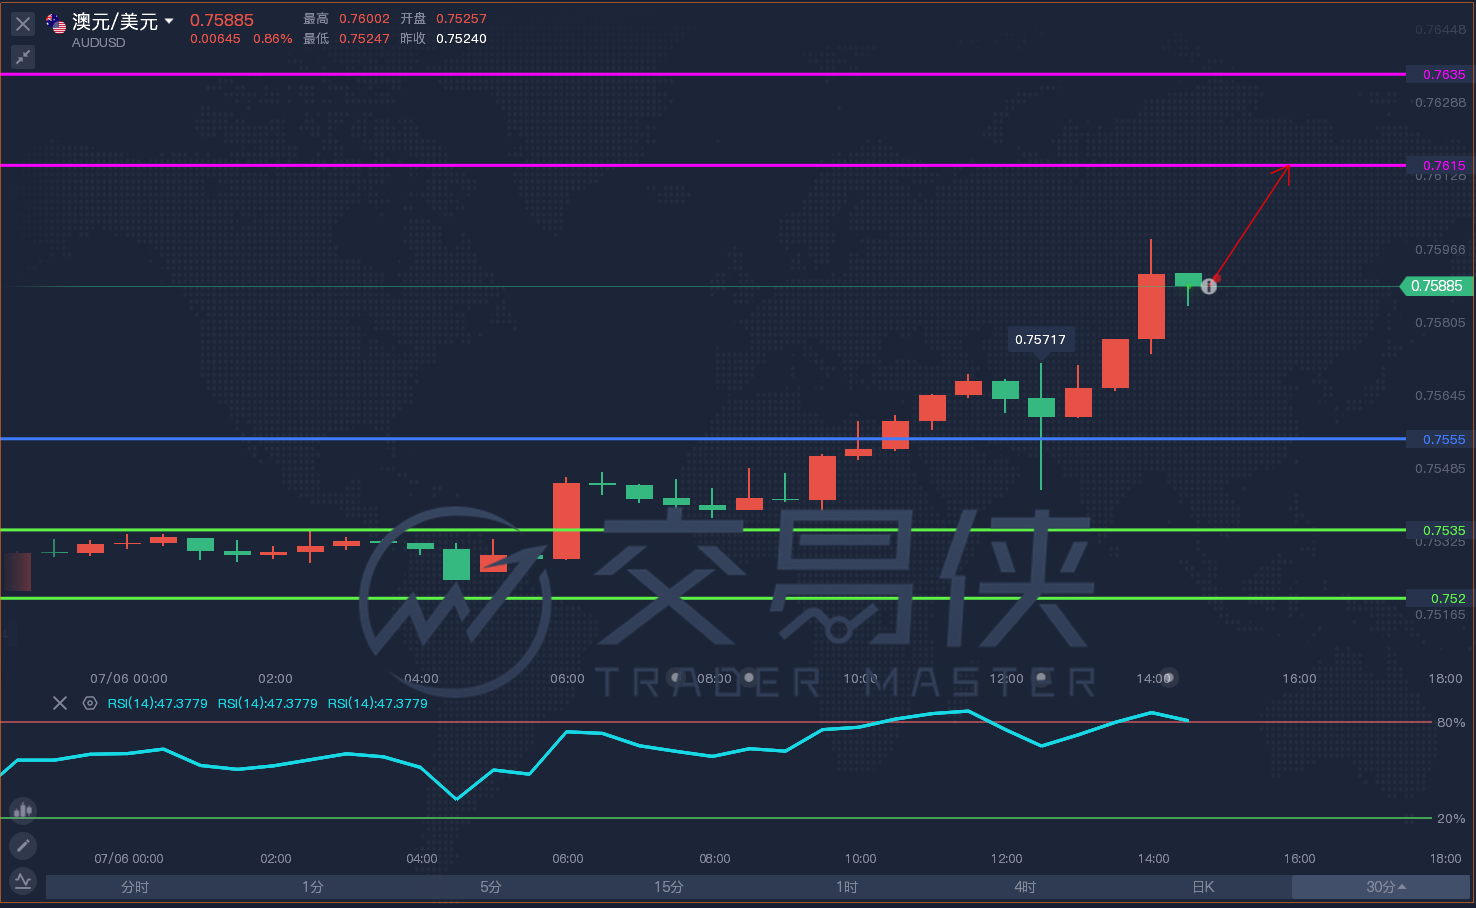
Task: Expand the 30分 timeframe dropdown
Action: [1386, 887]
